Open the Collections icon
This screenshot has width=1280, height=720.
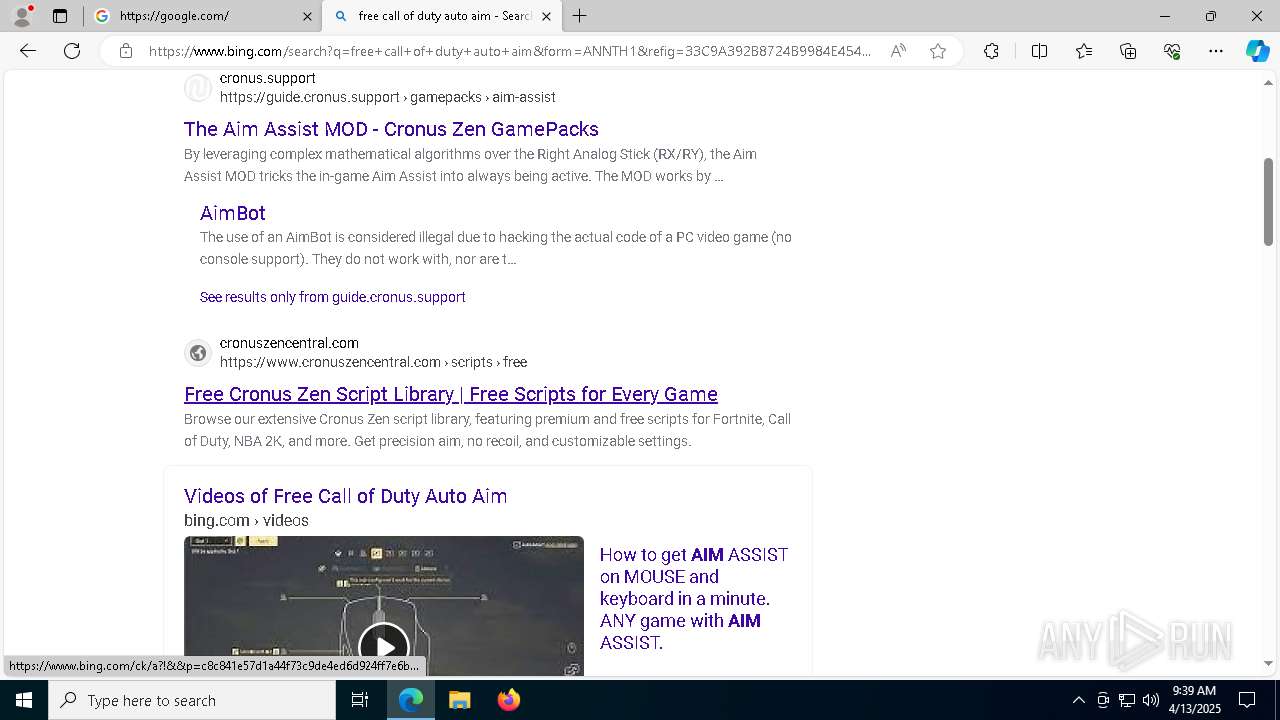[1128, 51]
